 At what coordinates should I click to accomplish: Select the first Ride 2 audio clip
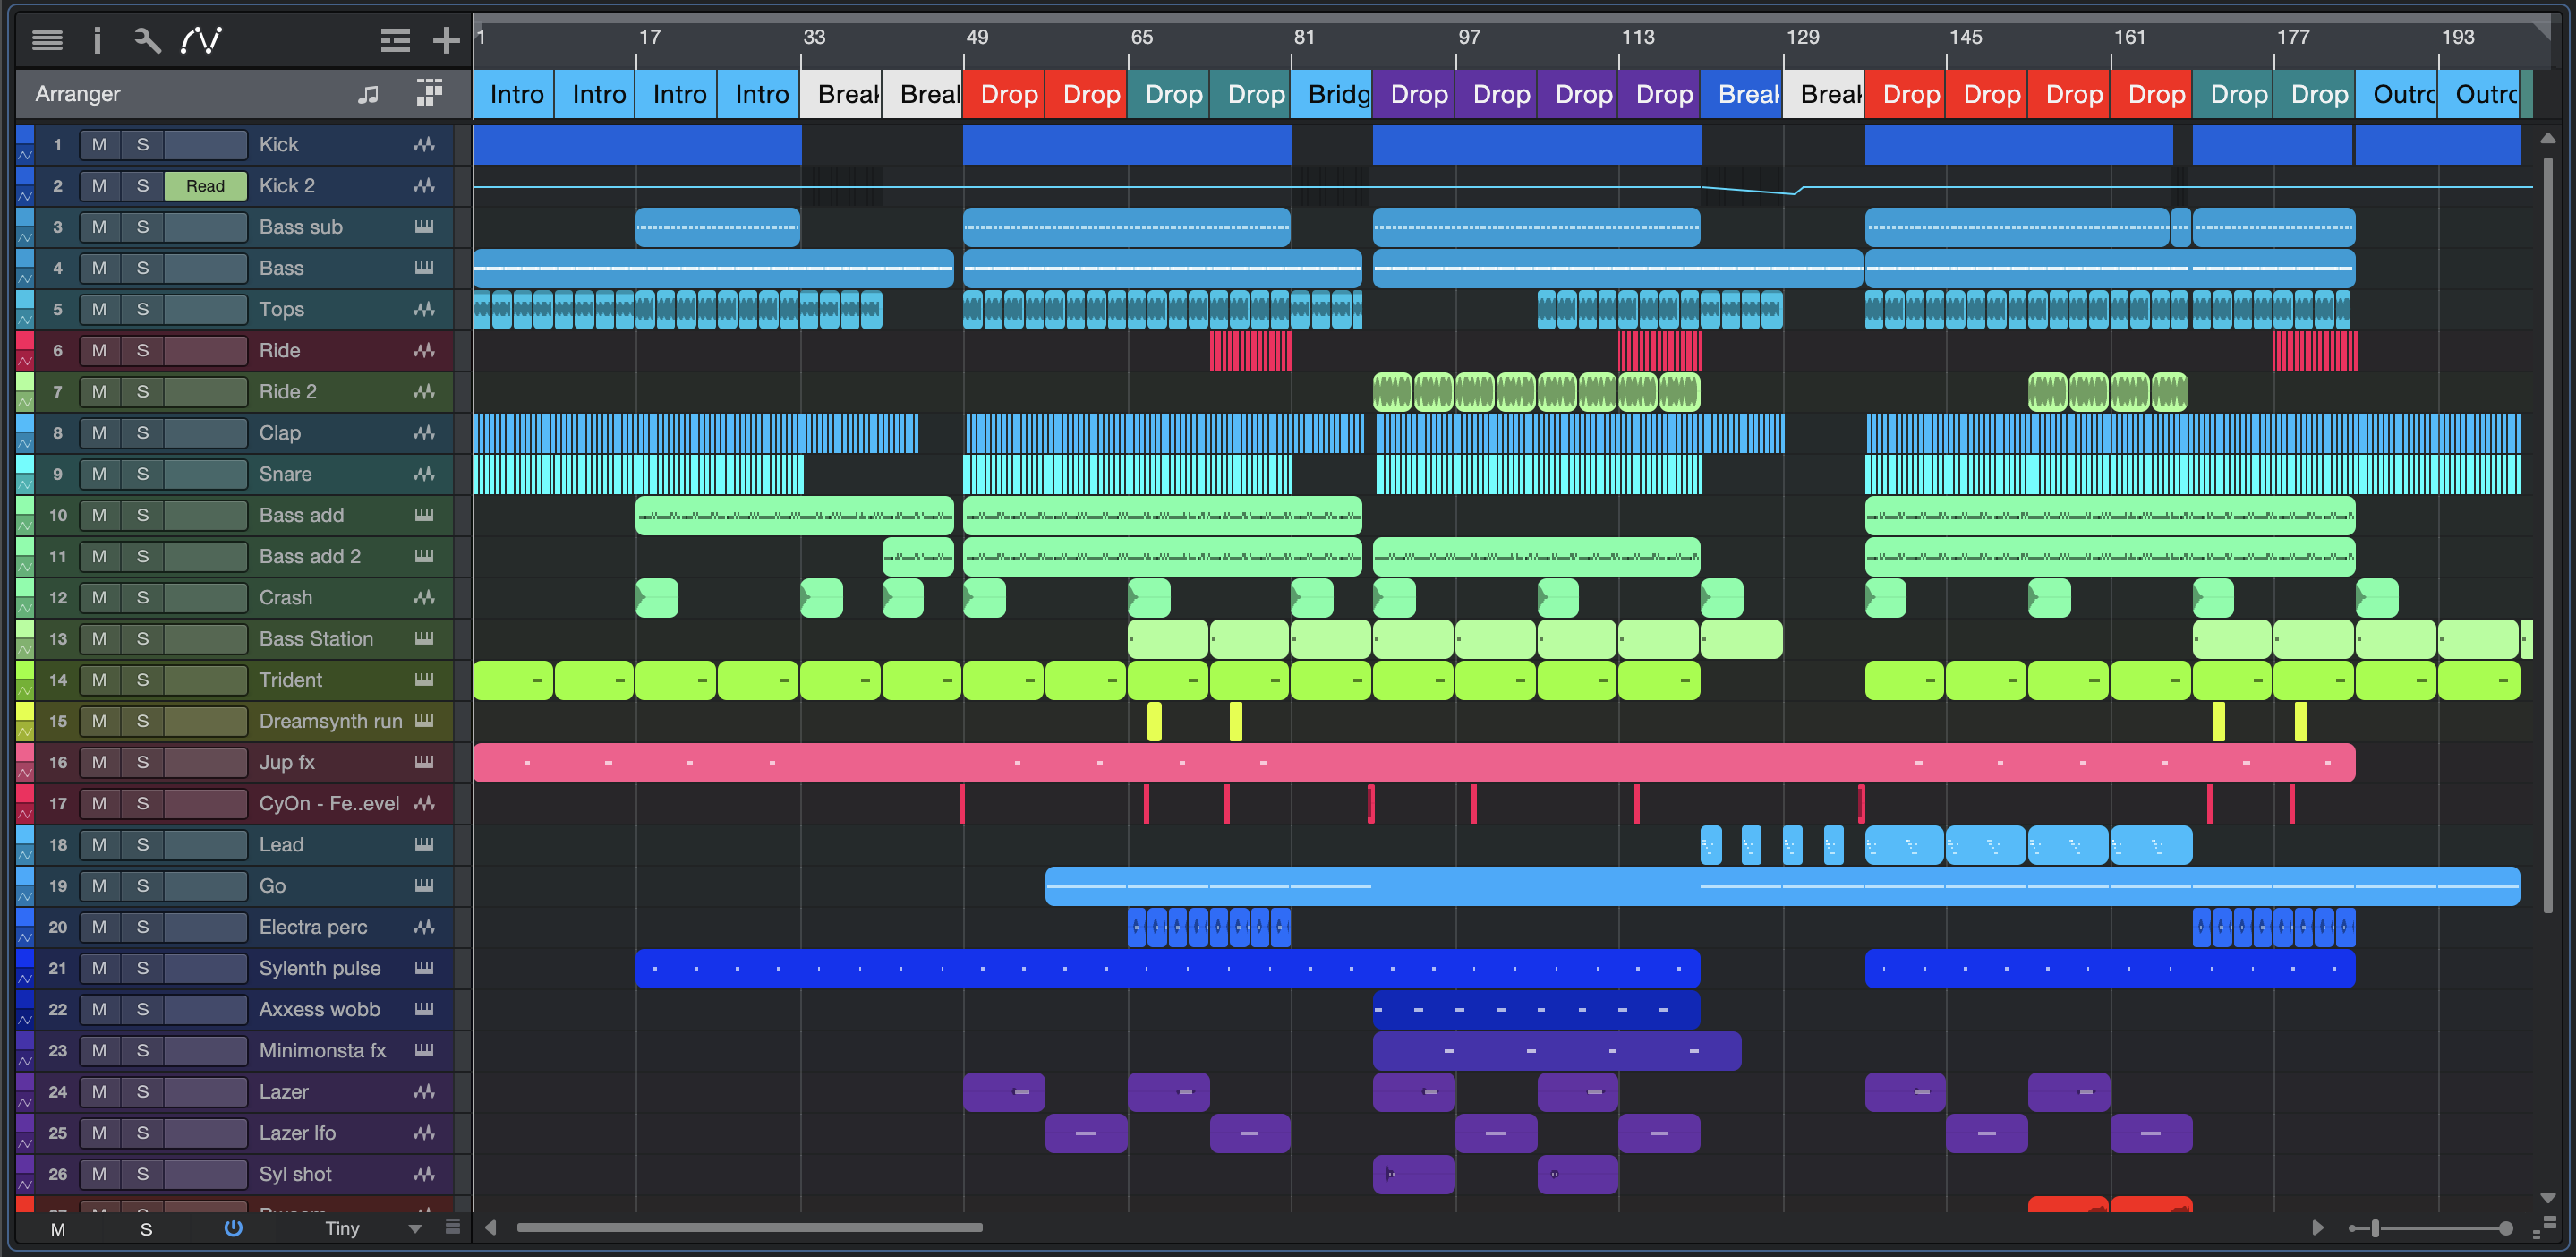click(x=1393, y=392)
